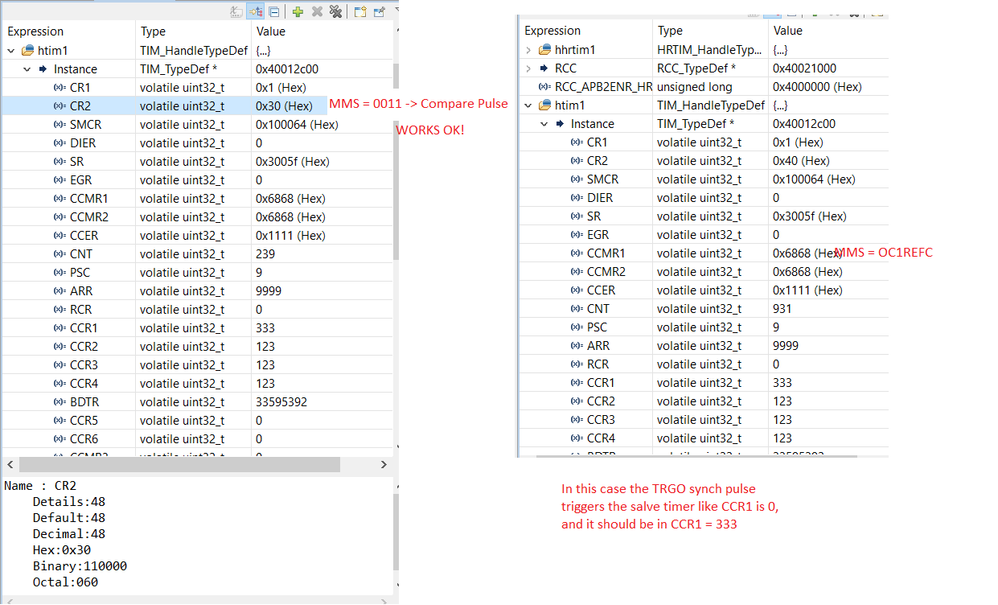The width and height of the screenshot is (998, 605).
Task: Click value 0x40012c00 in left panel
Action: 287,69
